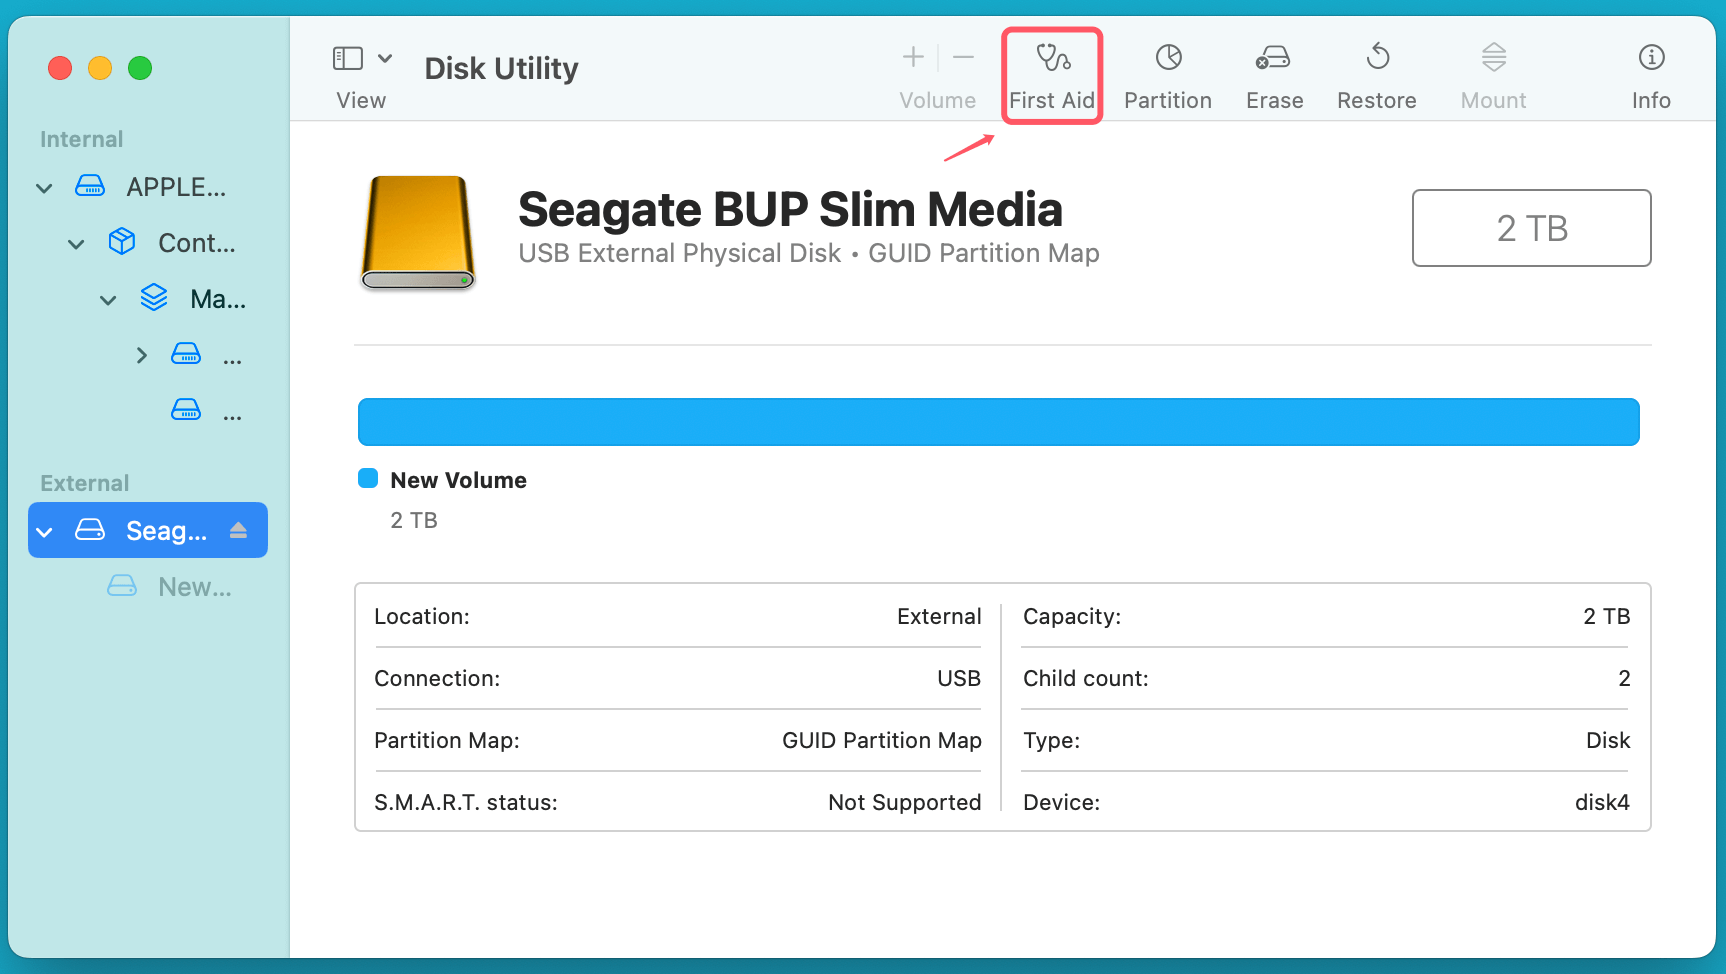This screenshot has width=1726, height=974.
Task: Click the blue storage usage bar
Action: tap(998, 421)
